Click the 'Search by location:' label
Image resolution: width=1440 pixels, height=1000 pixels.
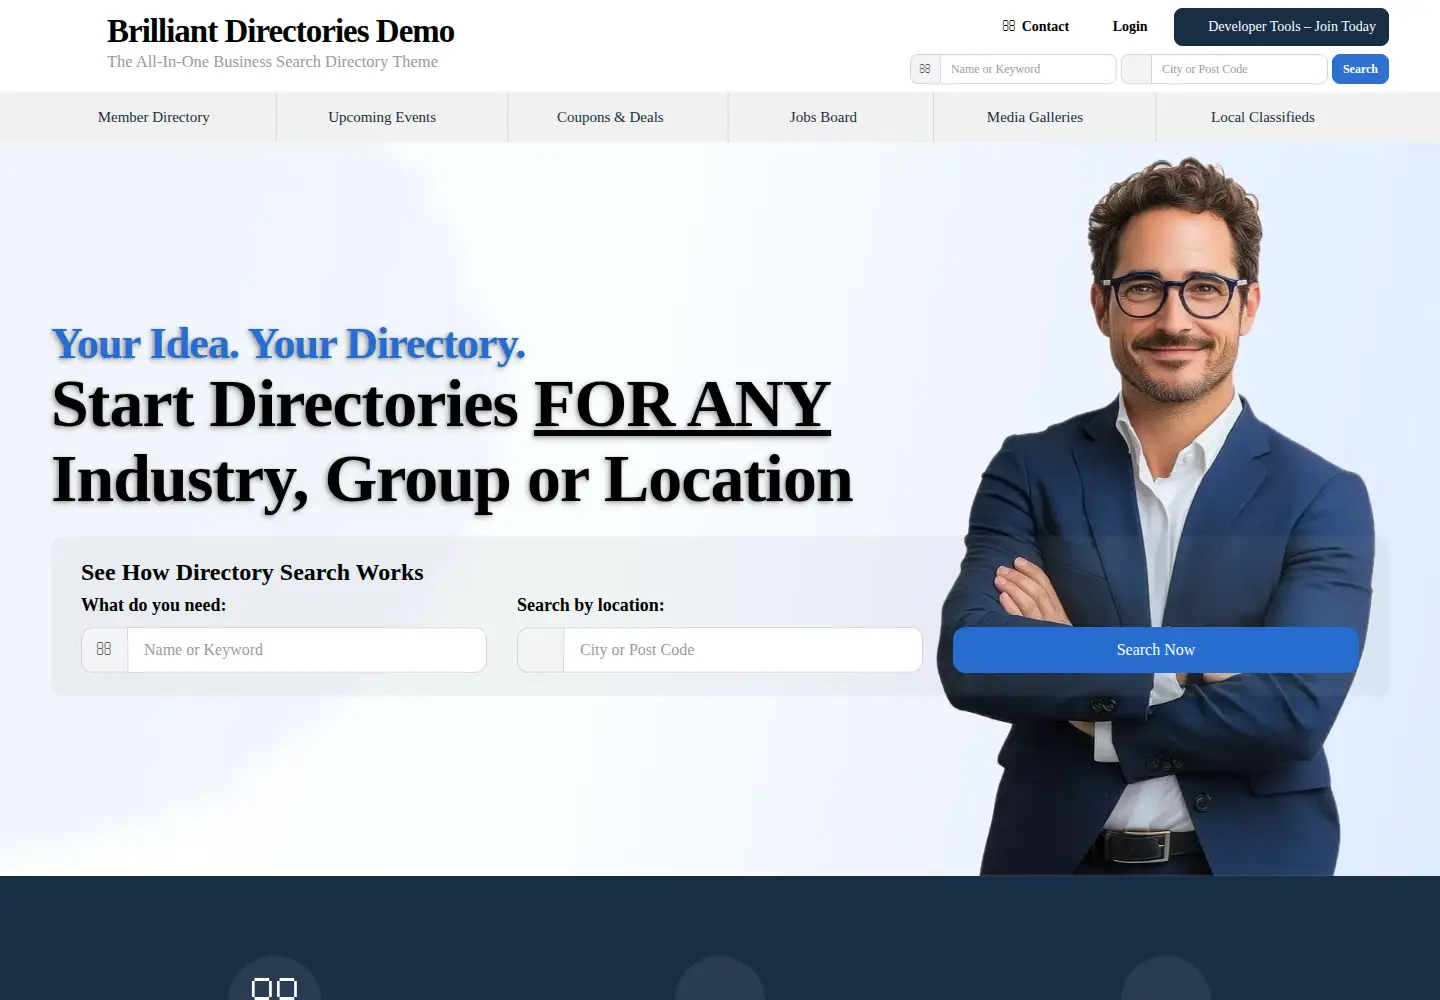click(590, 605)
